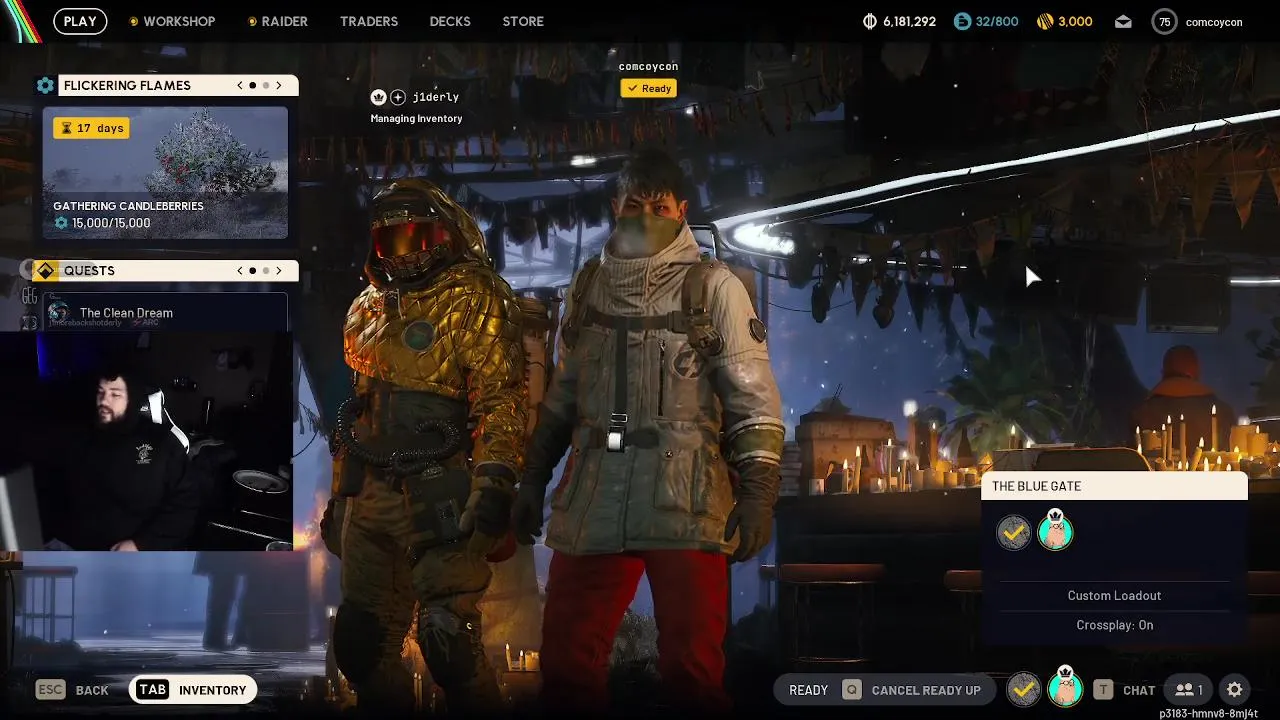Image resolution: width=1280 pixels, height=720 pixels.
Task: Click the webcam overlay of the streamer
Action: coord(147,441)
